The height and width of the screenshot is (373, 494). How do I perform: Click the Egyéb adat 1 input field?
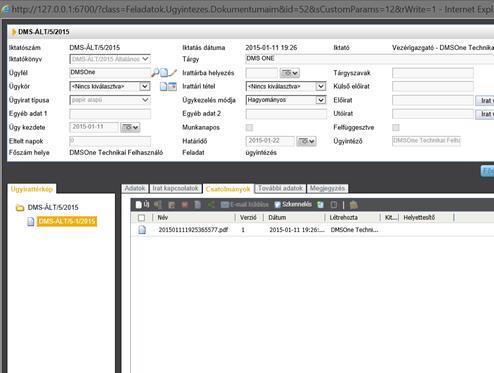(110, 114)
